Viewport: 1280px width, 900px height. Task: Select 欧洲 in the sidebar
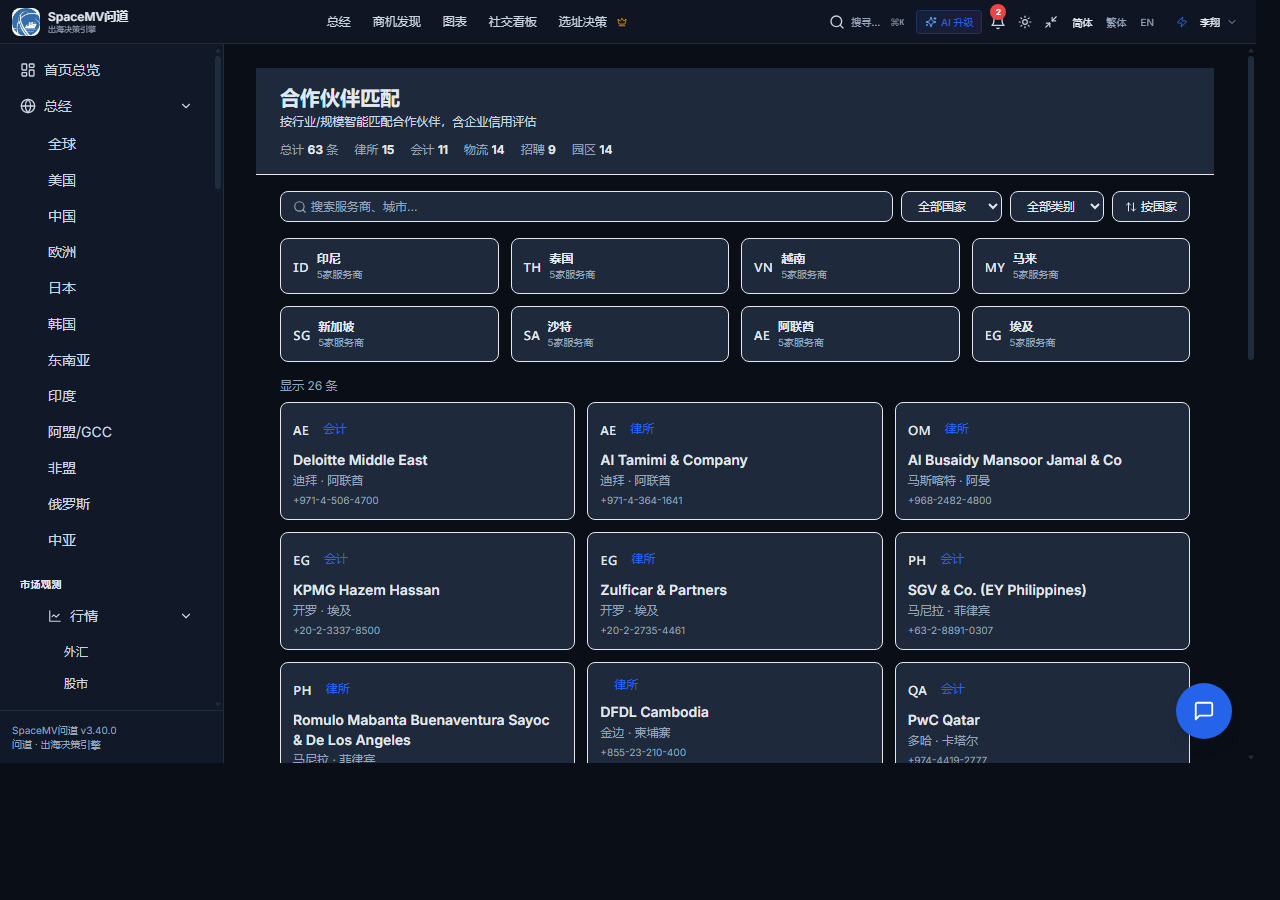pyautogui.click(x=62, y=252)
